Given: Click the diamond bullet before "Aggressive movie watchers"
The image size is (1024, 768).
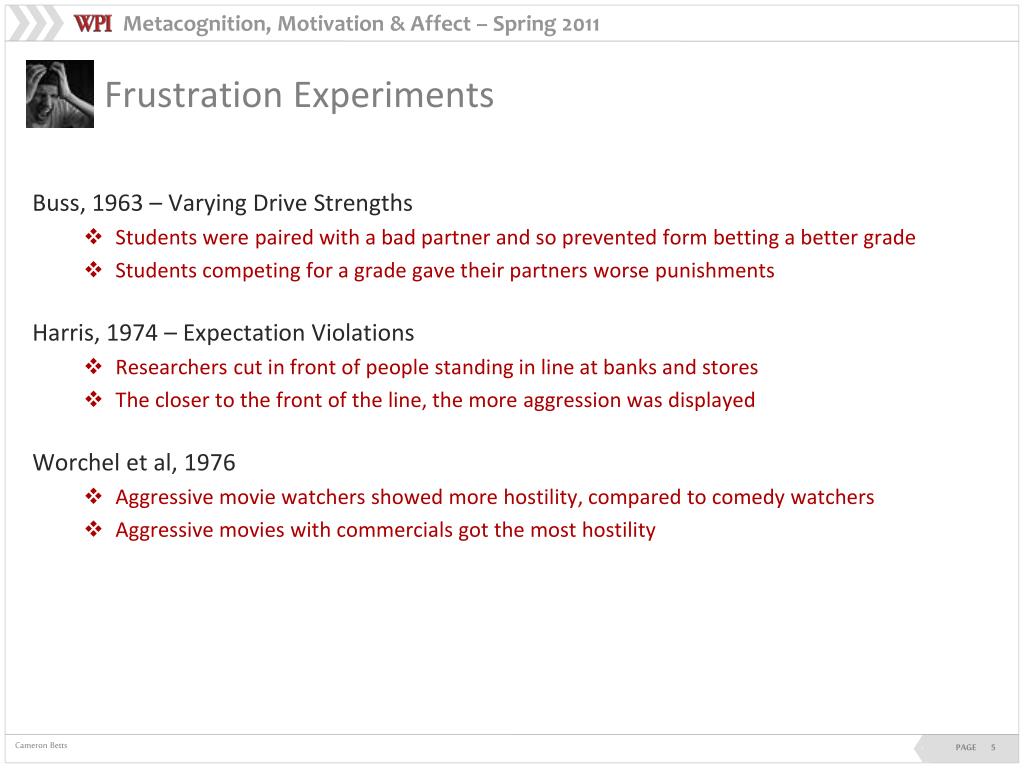Looking at the screenshot, I should (94, 497).
